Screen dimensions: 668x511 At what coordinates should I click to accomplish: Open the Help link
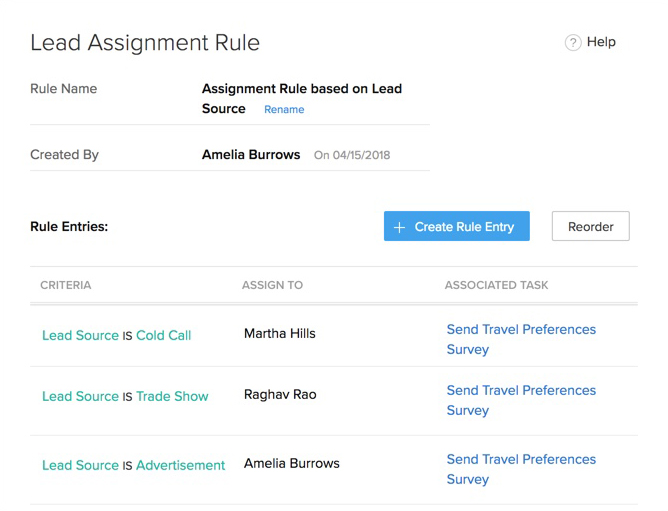click(x=601, y=42)
